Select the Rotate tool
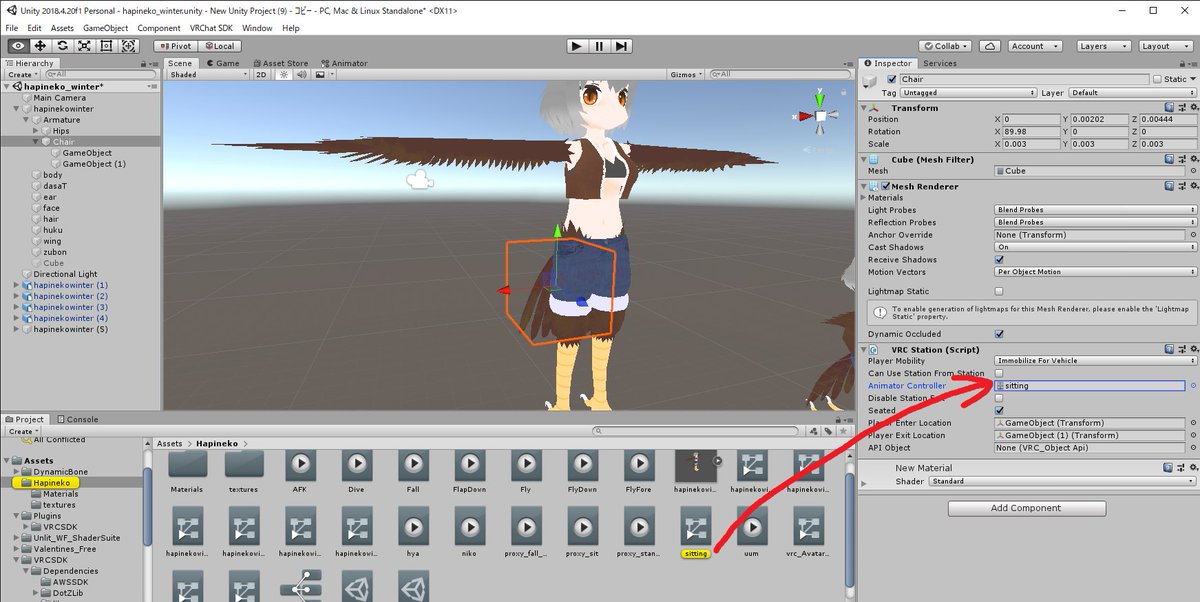This screenshot has width=1200, height=602. 62,46
